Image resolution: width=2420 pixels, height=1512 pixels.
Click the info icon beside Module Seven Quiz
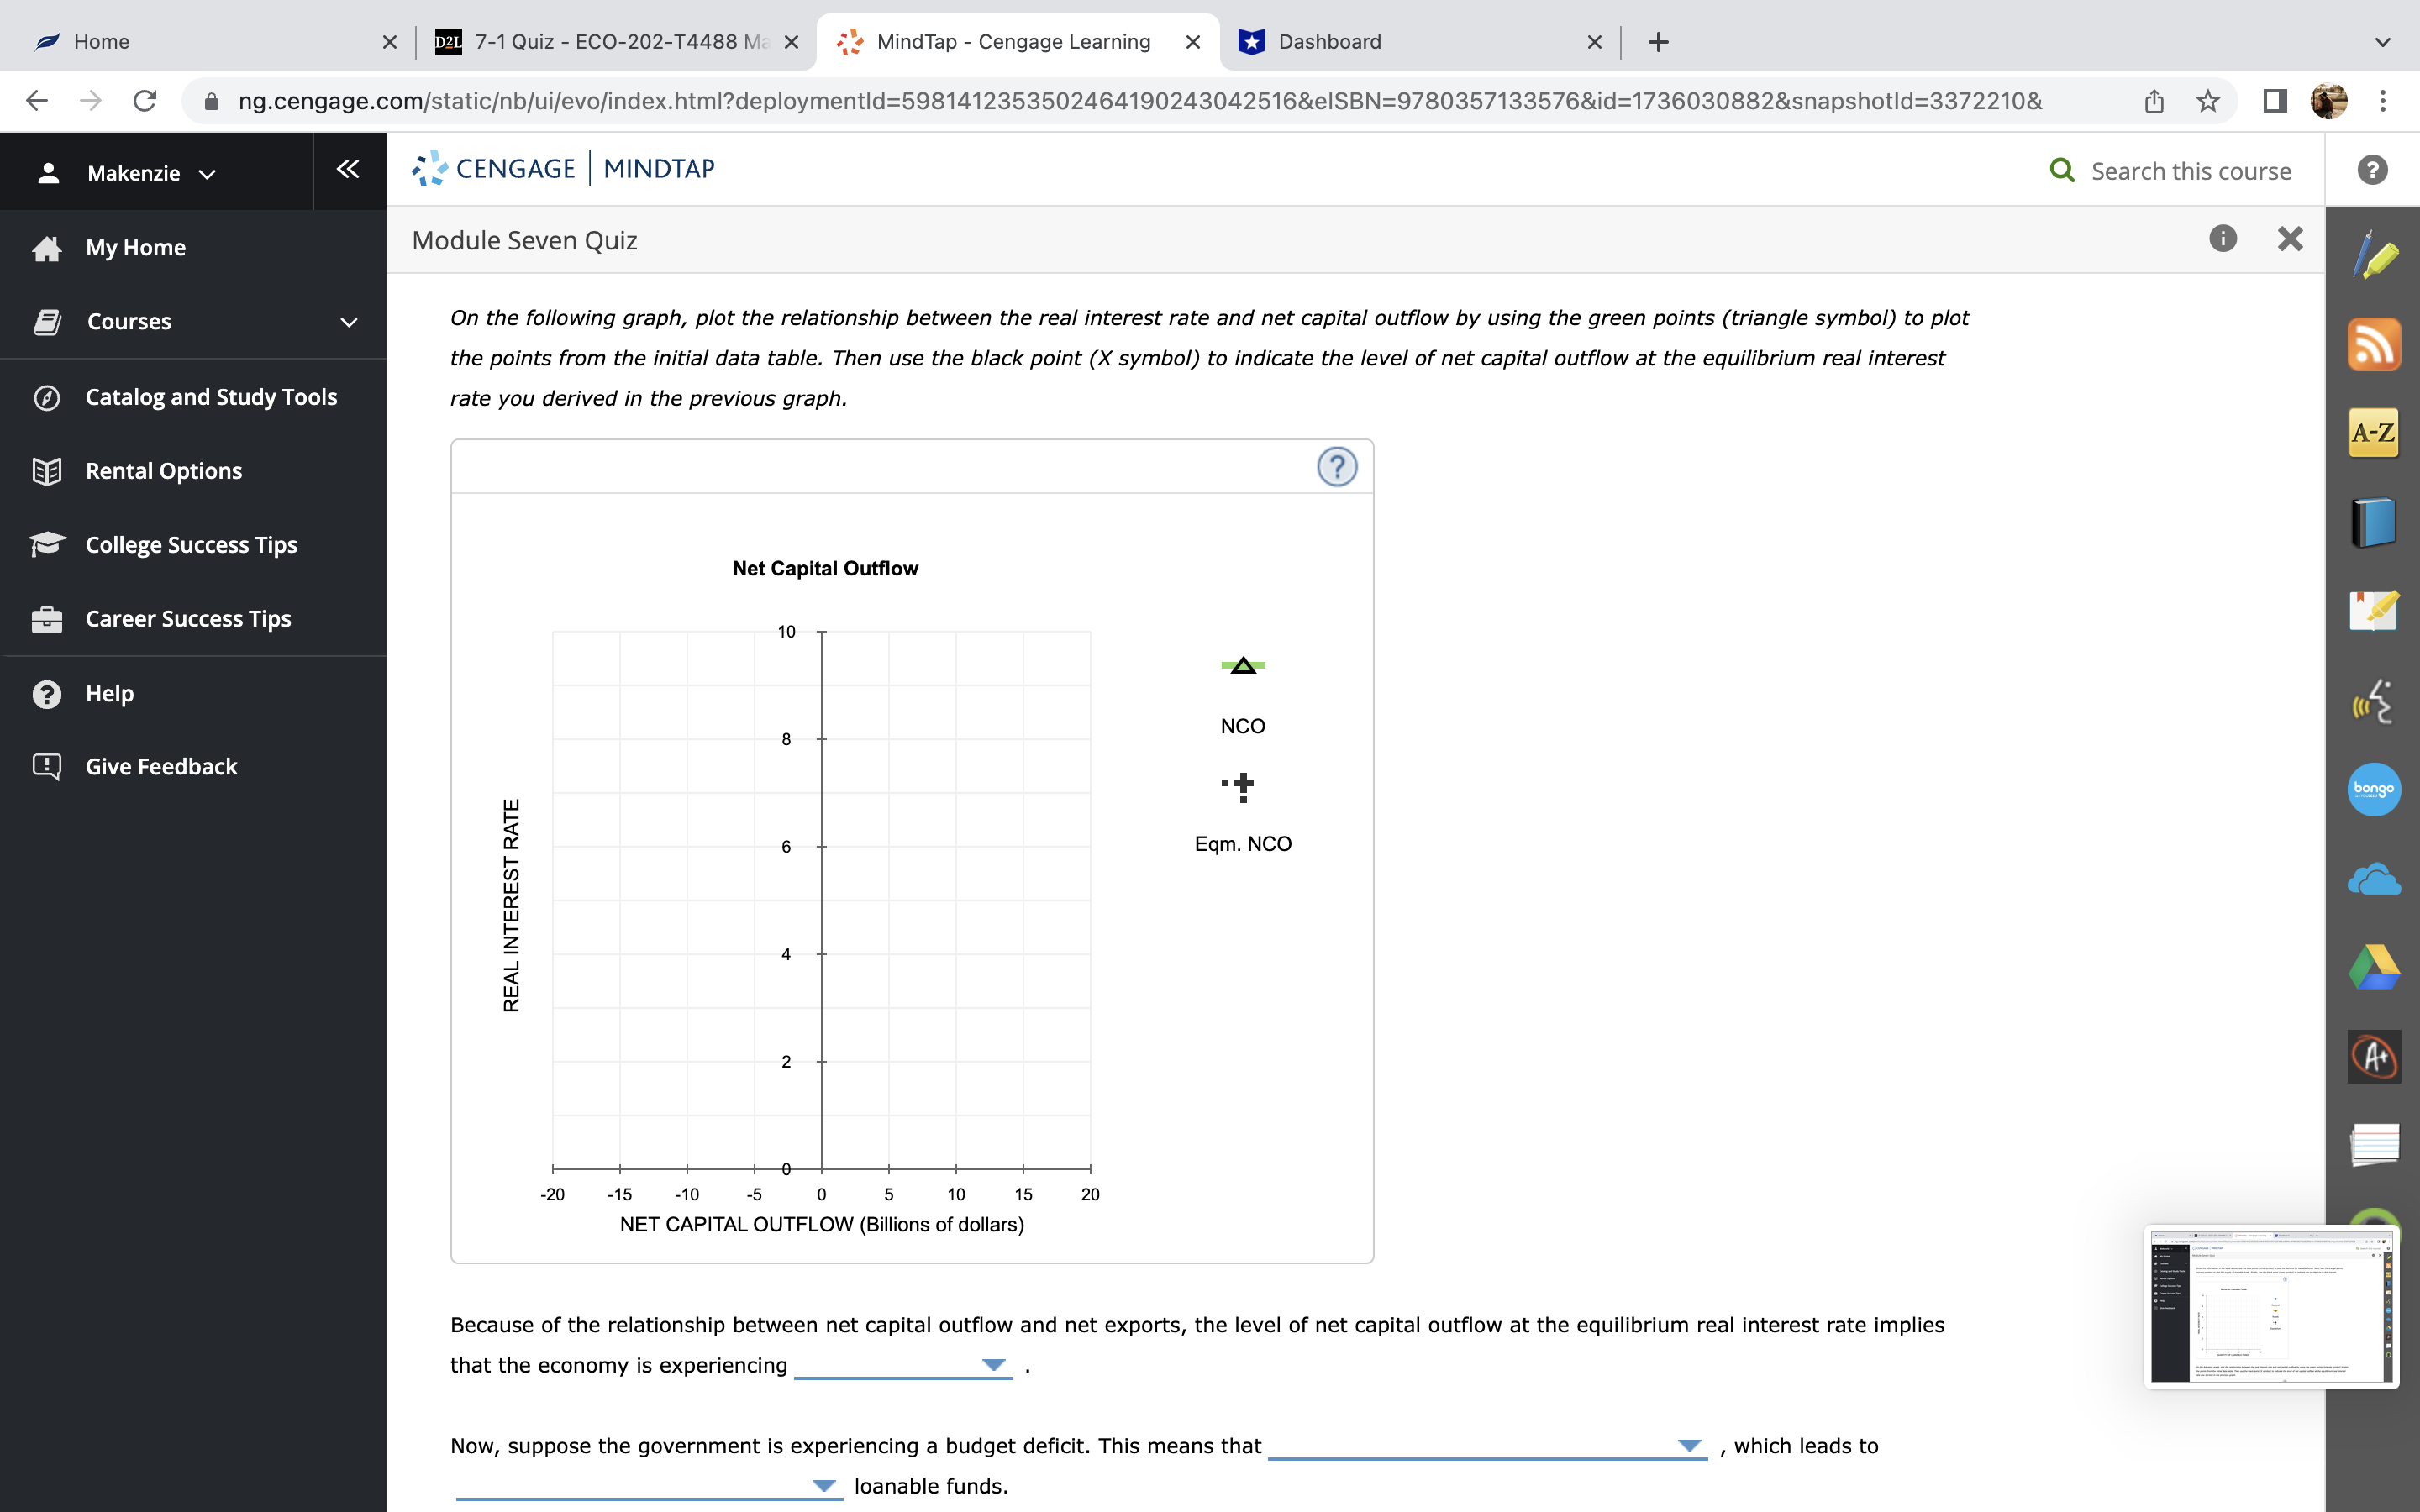point(2222,239)
